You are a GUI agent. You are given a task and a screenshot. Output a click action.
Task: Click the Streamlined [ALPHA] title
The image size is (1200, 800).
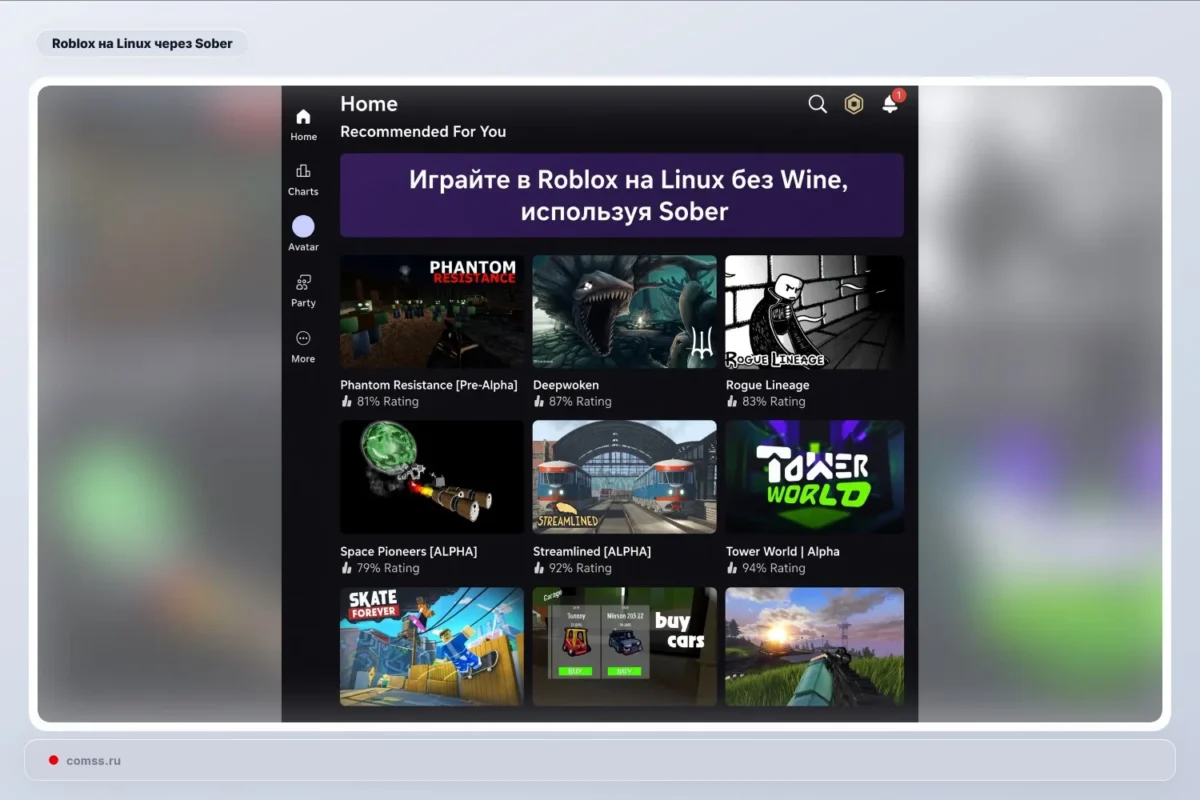[x=592, y=551]
